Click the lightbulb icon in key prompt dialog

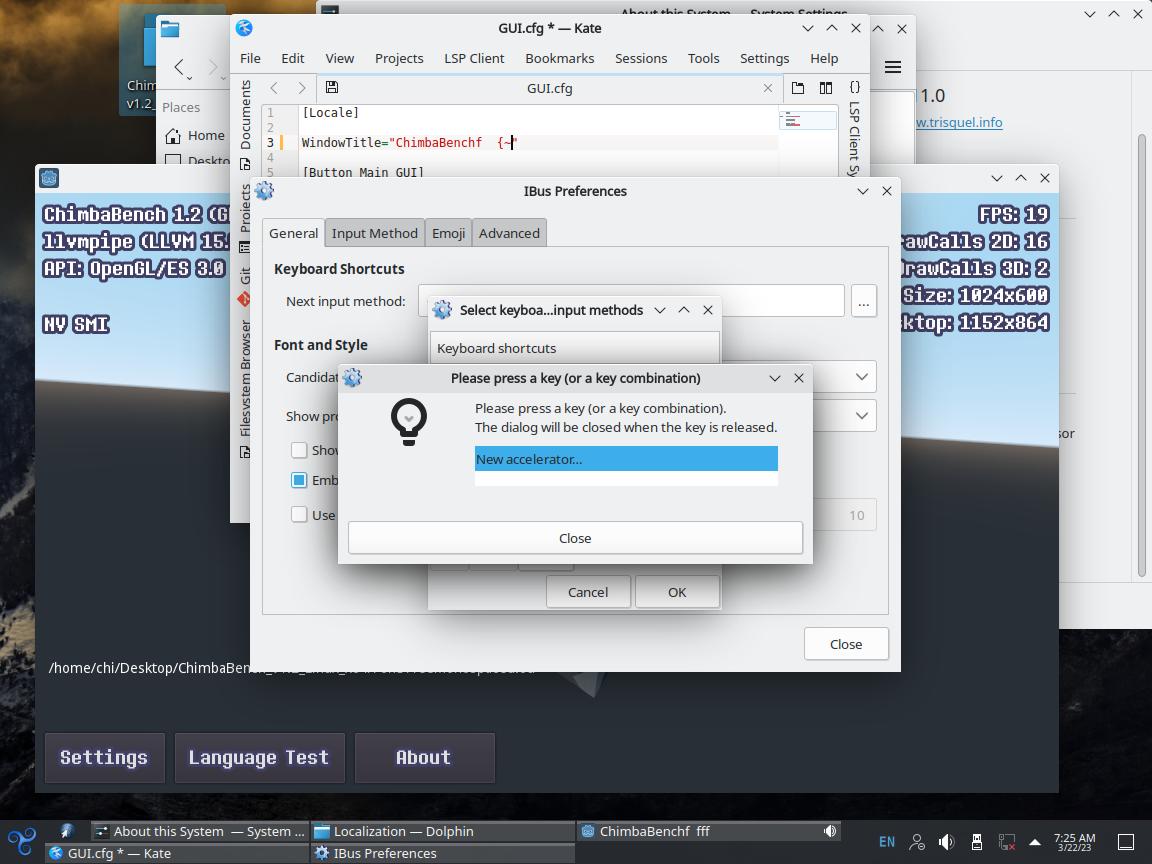point(408,422)
